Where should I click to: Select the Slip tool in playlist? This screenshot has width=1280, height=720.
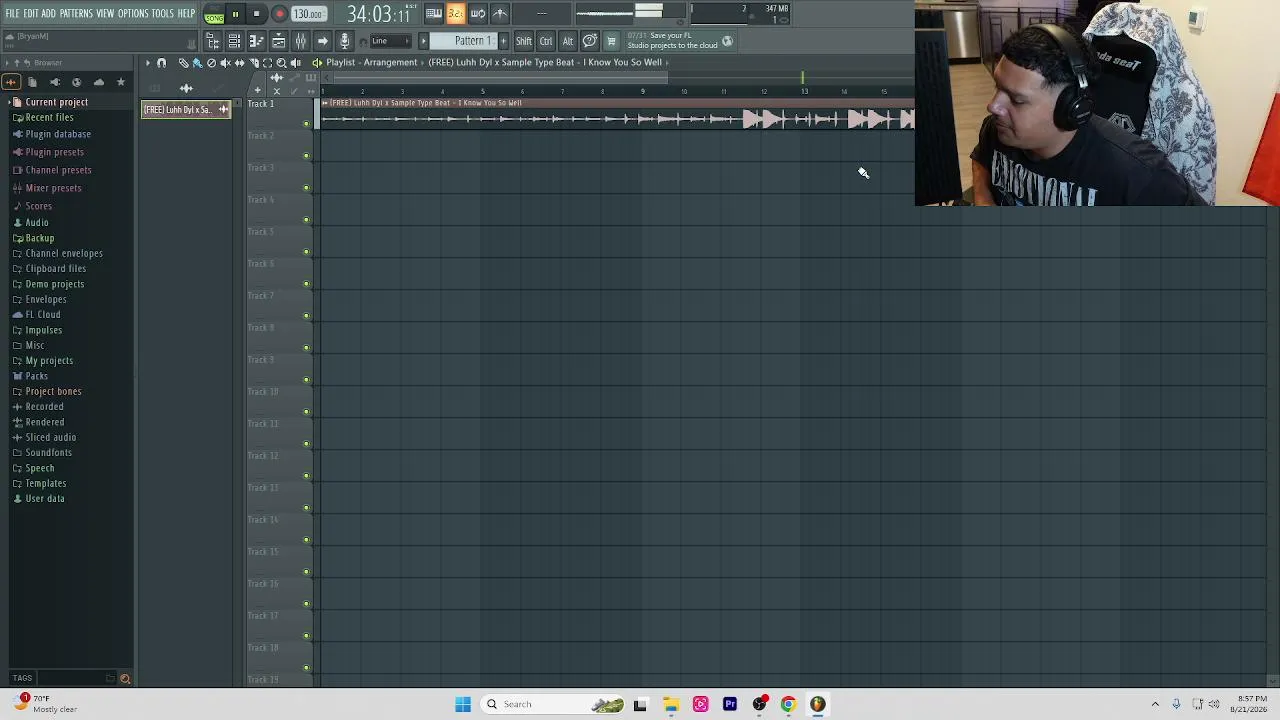pyautogui.click(x=239, y=63)
